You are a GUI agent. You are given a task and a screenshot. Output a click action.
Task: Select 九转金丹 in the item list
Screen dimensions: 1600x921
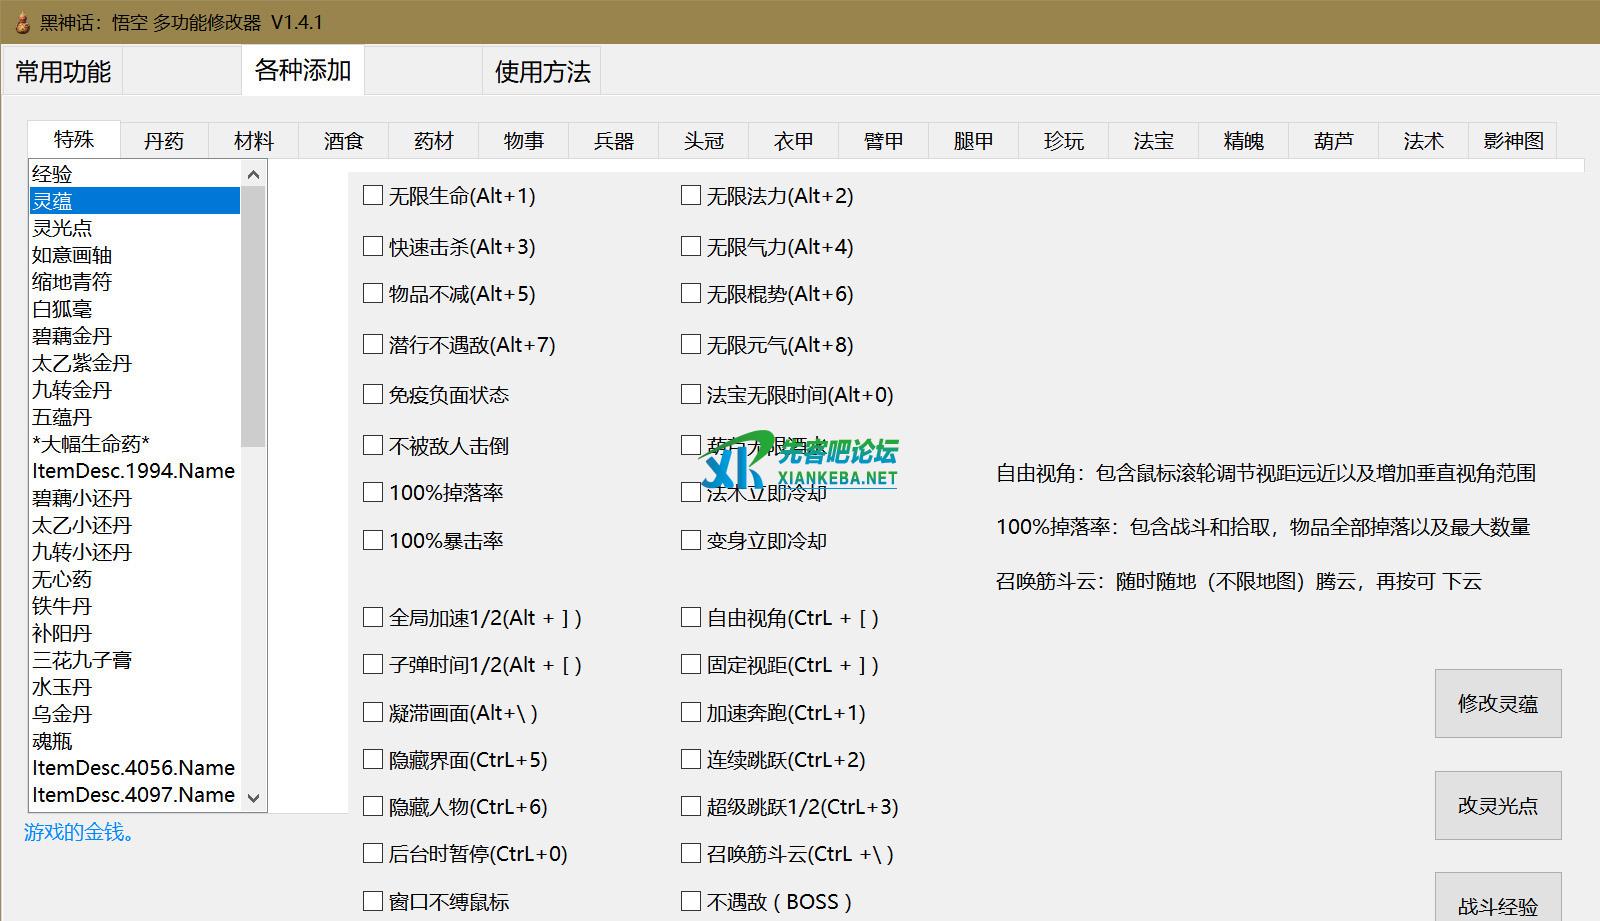pos(72,390)
